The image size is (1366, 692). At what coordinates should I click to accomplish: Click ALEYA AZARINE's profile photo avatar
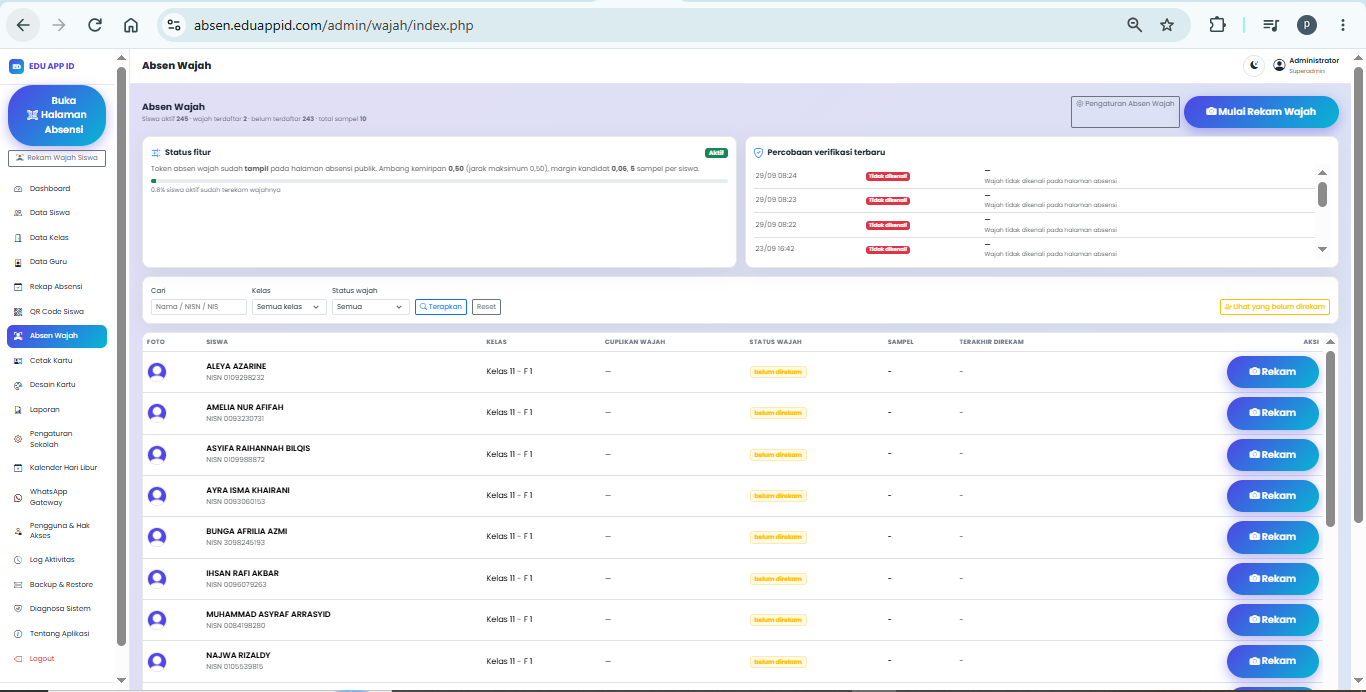pos(157,372)
